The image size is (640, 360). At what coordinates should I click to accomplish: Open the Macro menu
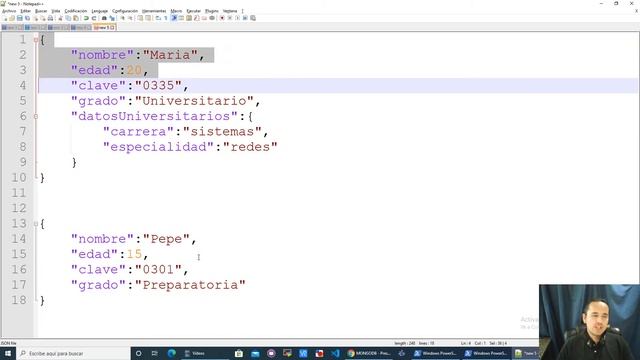click(176, 11)
